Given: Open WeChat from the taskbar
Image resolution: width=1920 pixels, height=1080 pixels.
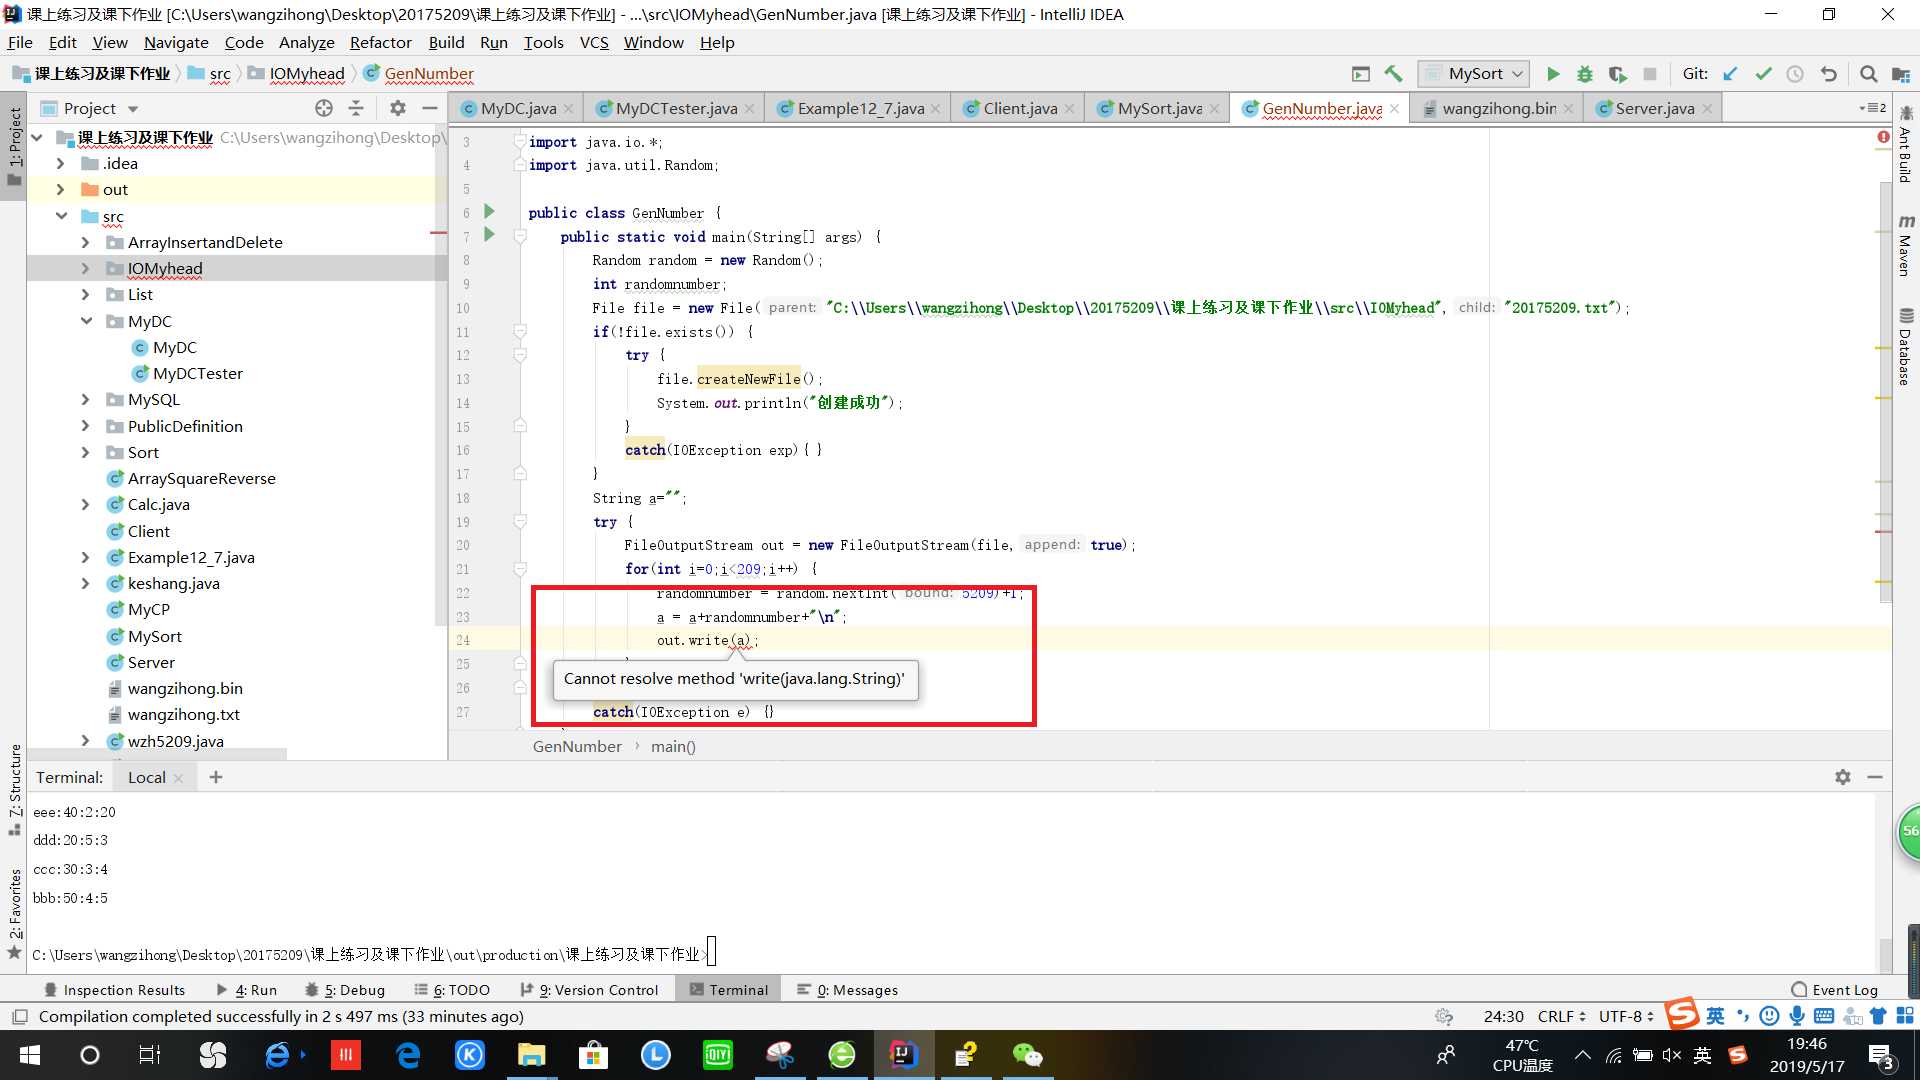Looking at the screenshot, I should [1027, 1055].
